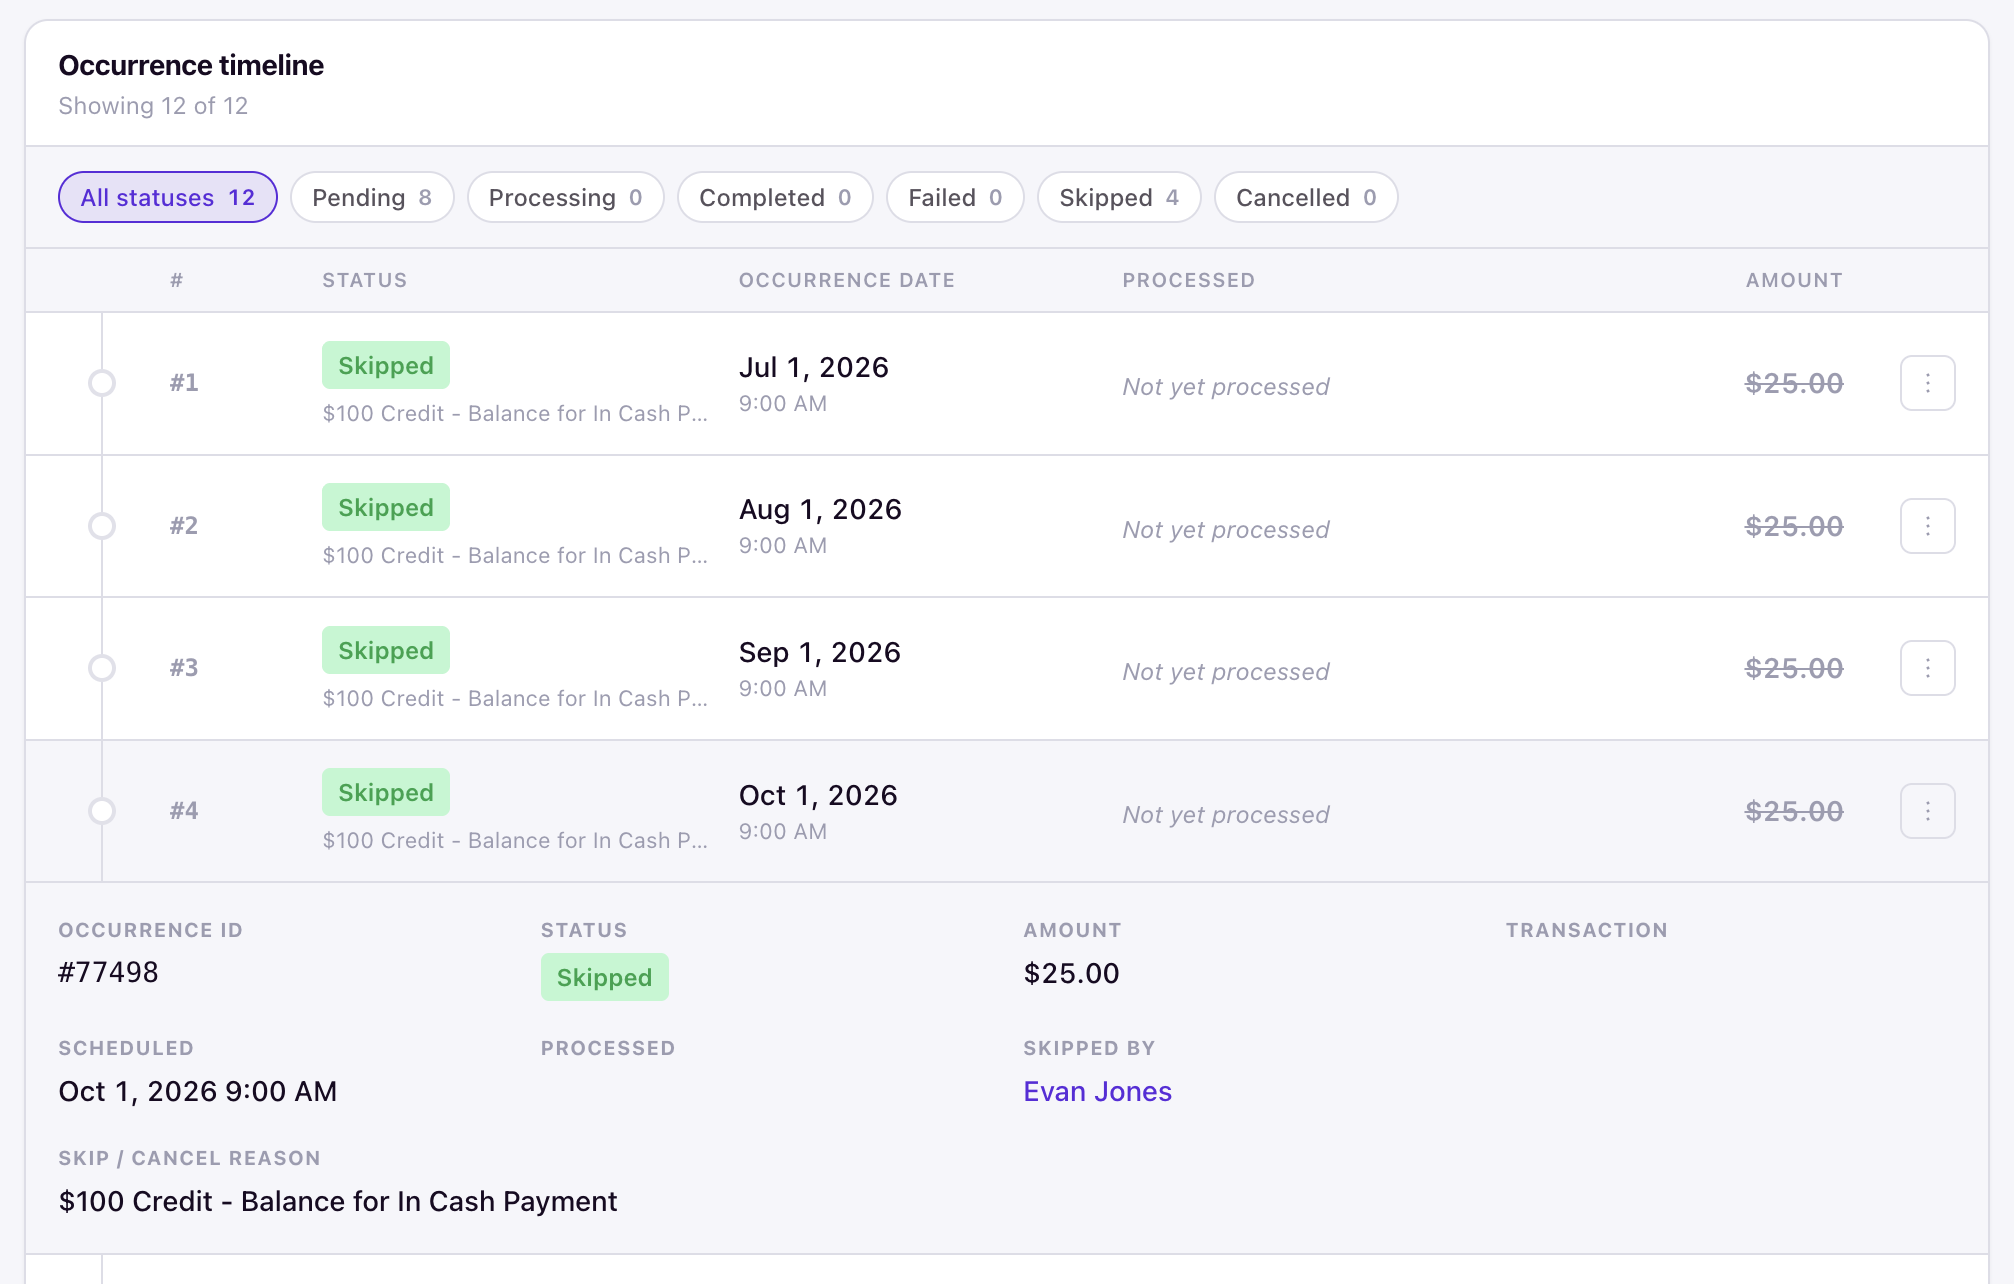The width and height of the screenshot is (2014, 1284).
Task: Filter occurrences by Skipped status
Action: click(1119, 197)
